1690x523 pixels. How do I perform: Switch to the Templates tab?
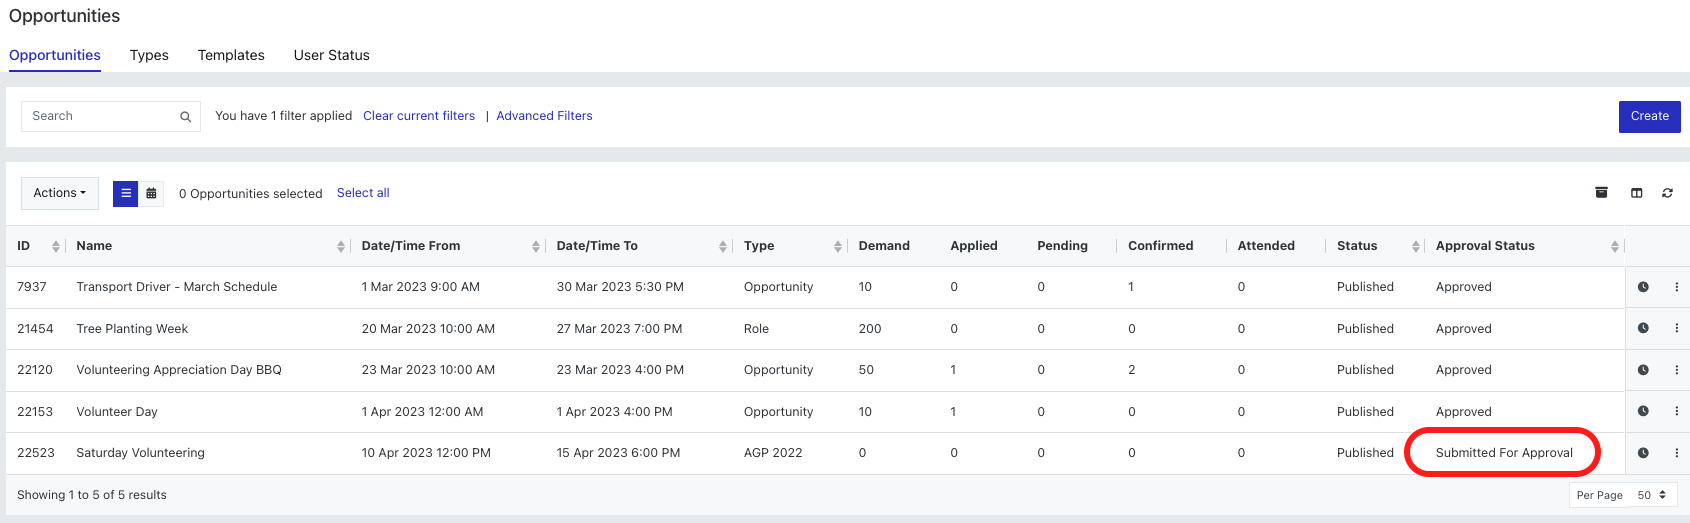point(231,55)
